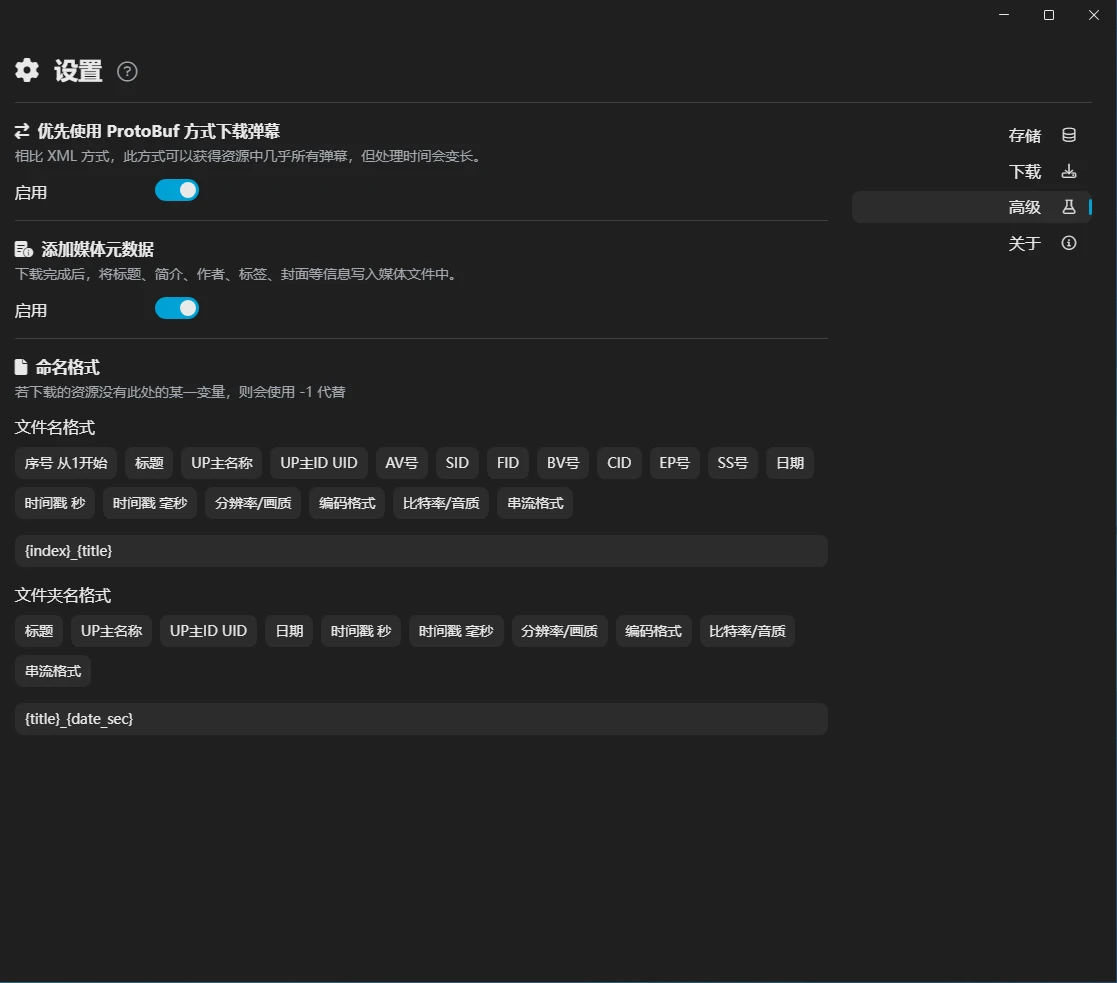
Task: Insert 编码格式 variable in filename format row
Action: (x=347, y=503)
